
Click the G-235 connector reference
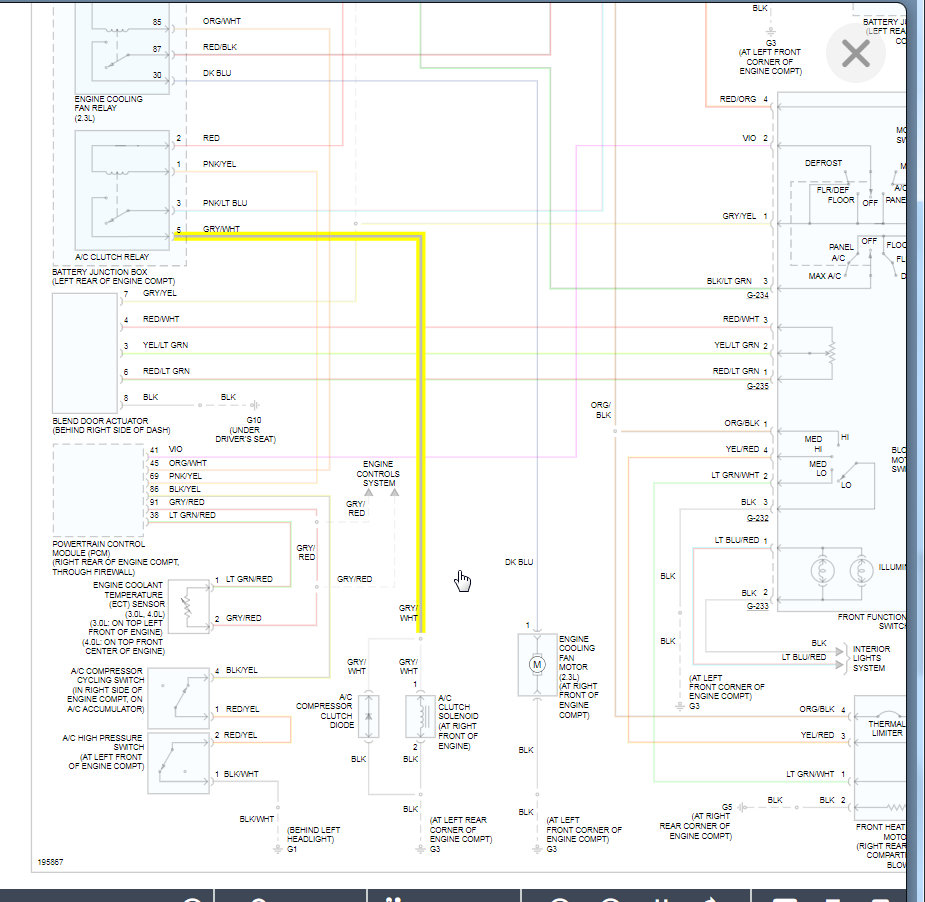[757, 386]
